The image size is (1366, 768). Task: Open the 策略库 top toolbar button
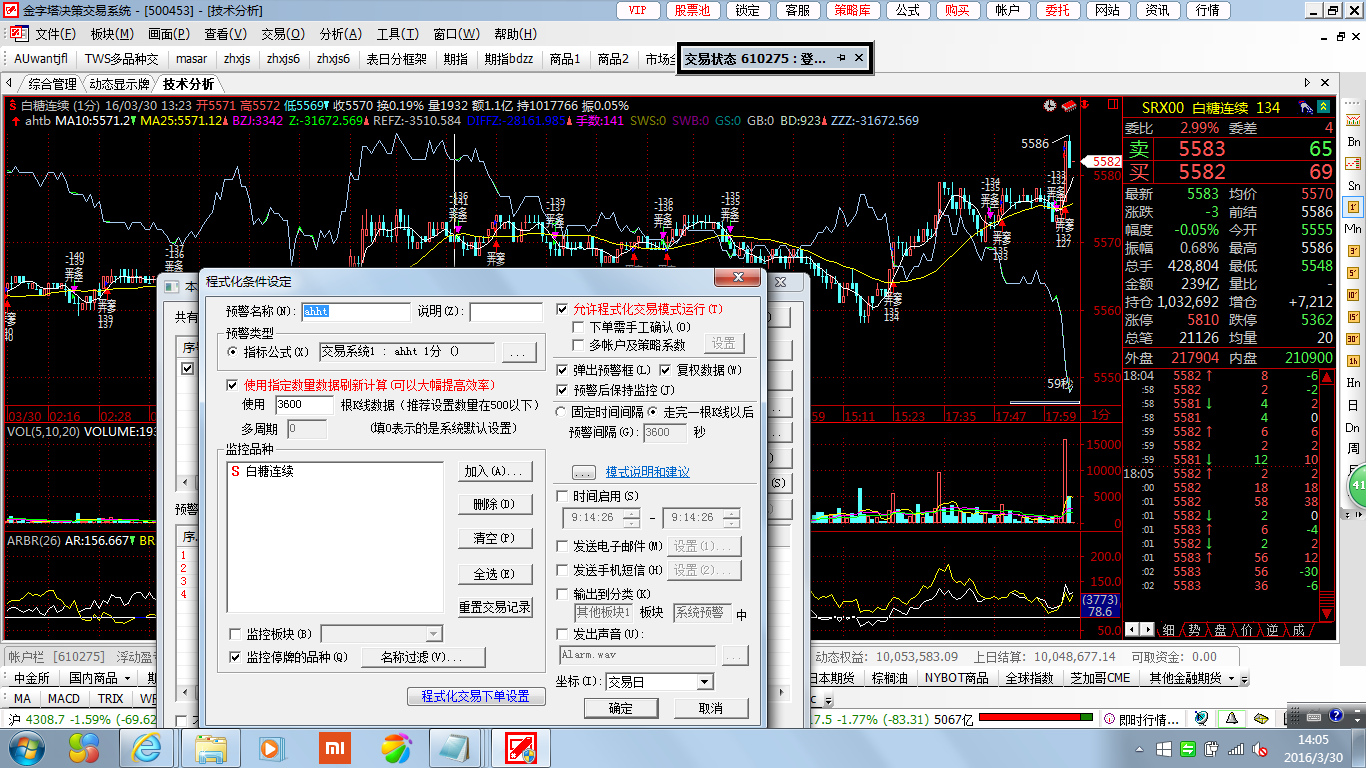[853, 10]
